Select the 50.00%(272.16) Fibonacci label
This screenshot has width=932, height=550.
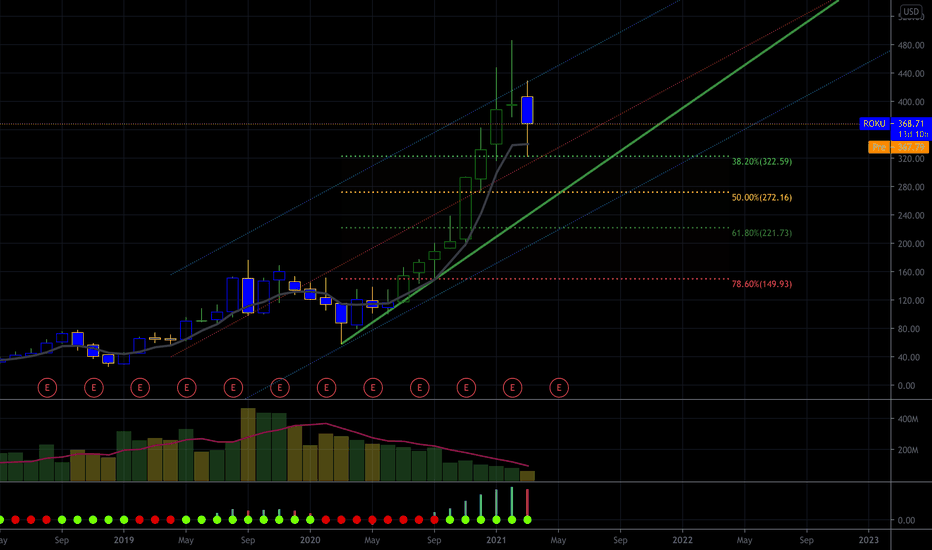[761, 197]
